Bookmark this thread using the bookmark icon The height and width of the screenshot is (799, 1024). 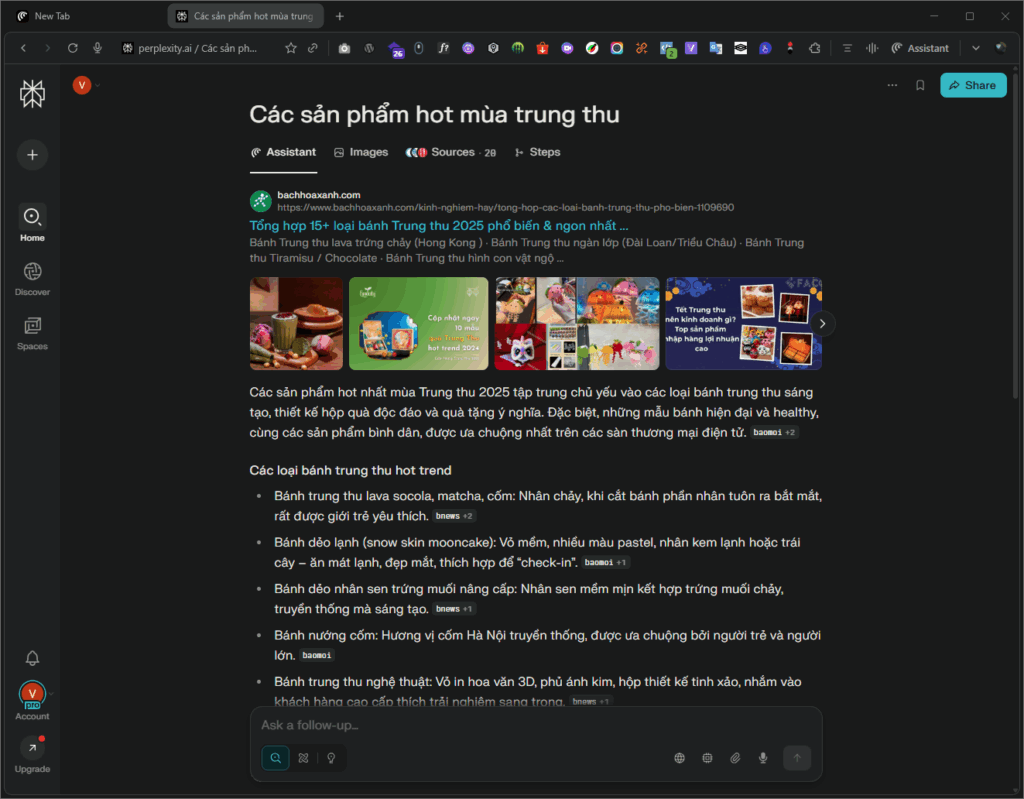[921, 85]
